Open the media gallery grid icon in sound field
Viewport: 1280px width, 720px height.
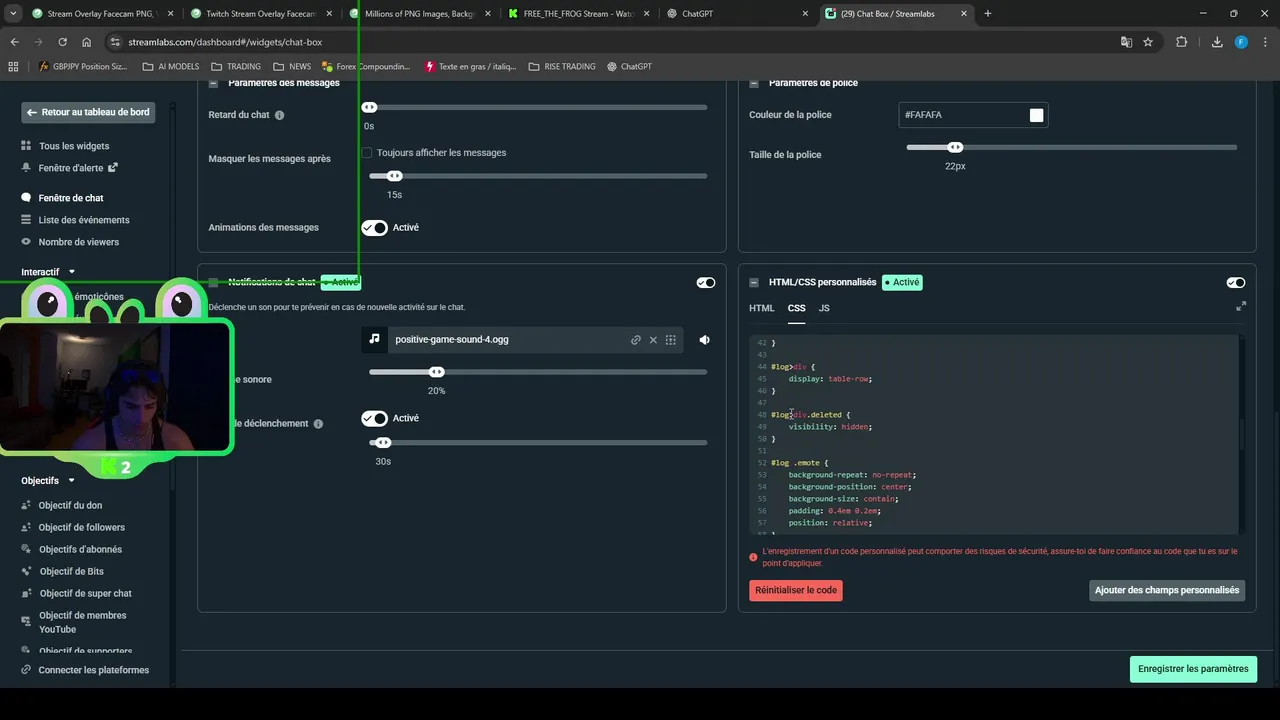click(x=671, y=340)
